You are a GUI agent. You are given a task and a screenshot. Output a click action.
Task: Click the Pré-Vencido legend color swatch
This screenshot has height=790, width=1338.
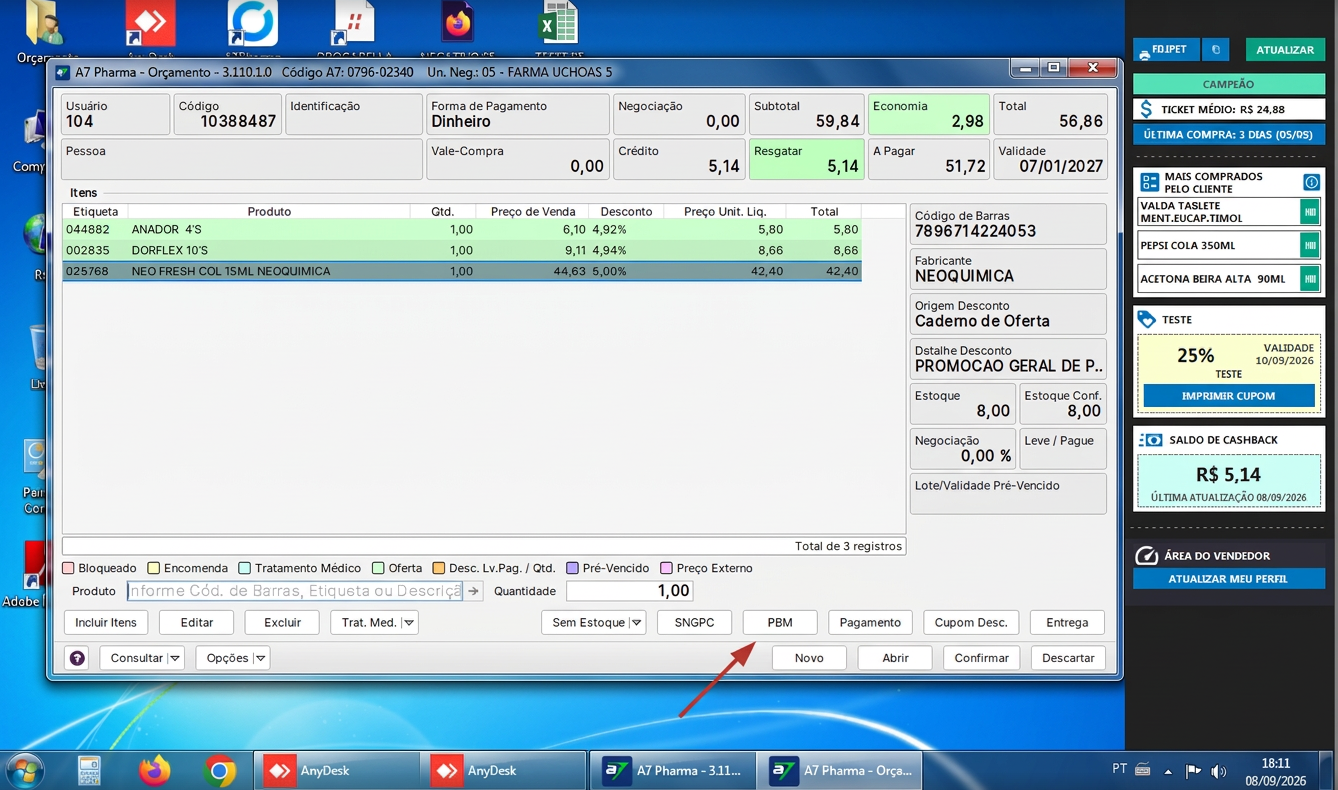click(572, 568)
